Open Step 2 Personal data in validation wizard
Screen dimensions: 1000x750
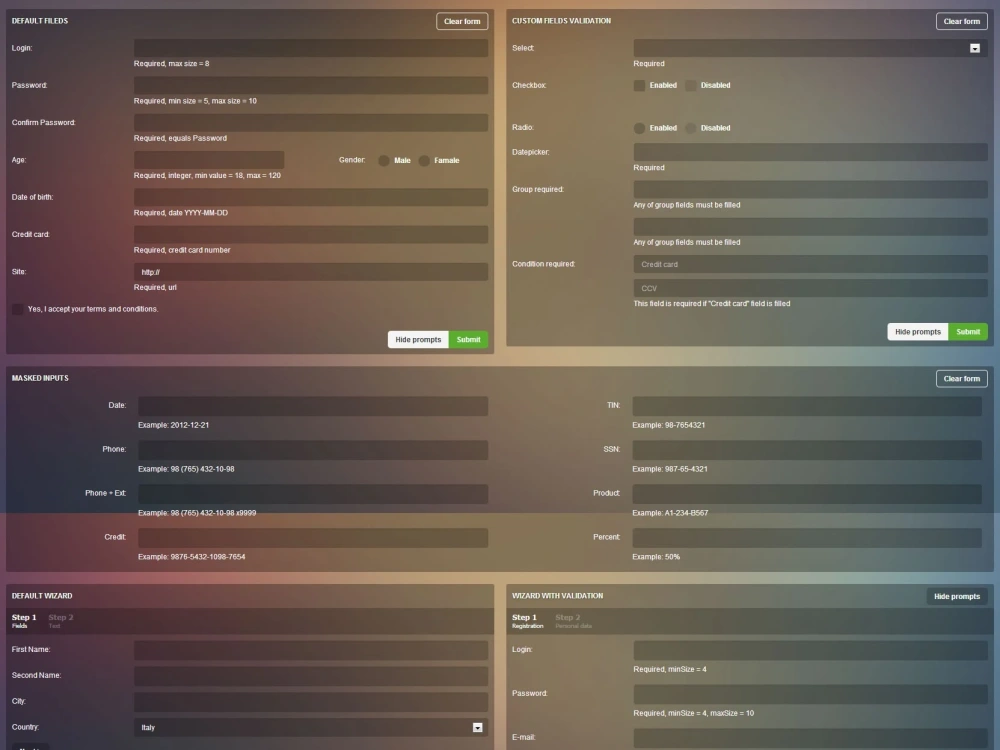click(x=573, y=621)
